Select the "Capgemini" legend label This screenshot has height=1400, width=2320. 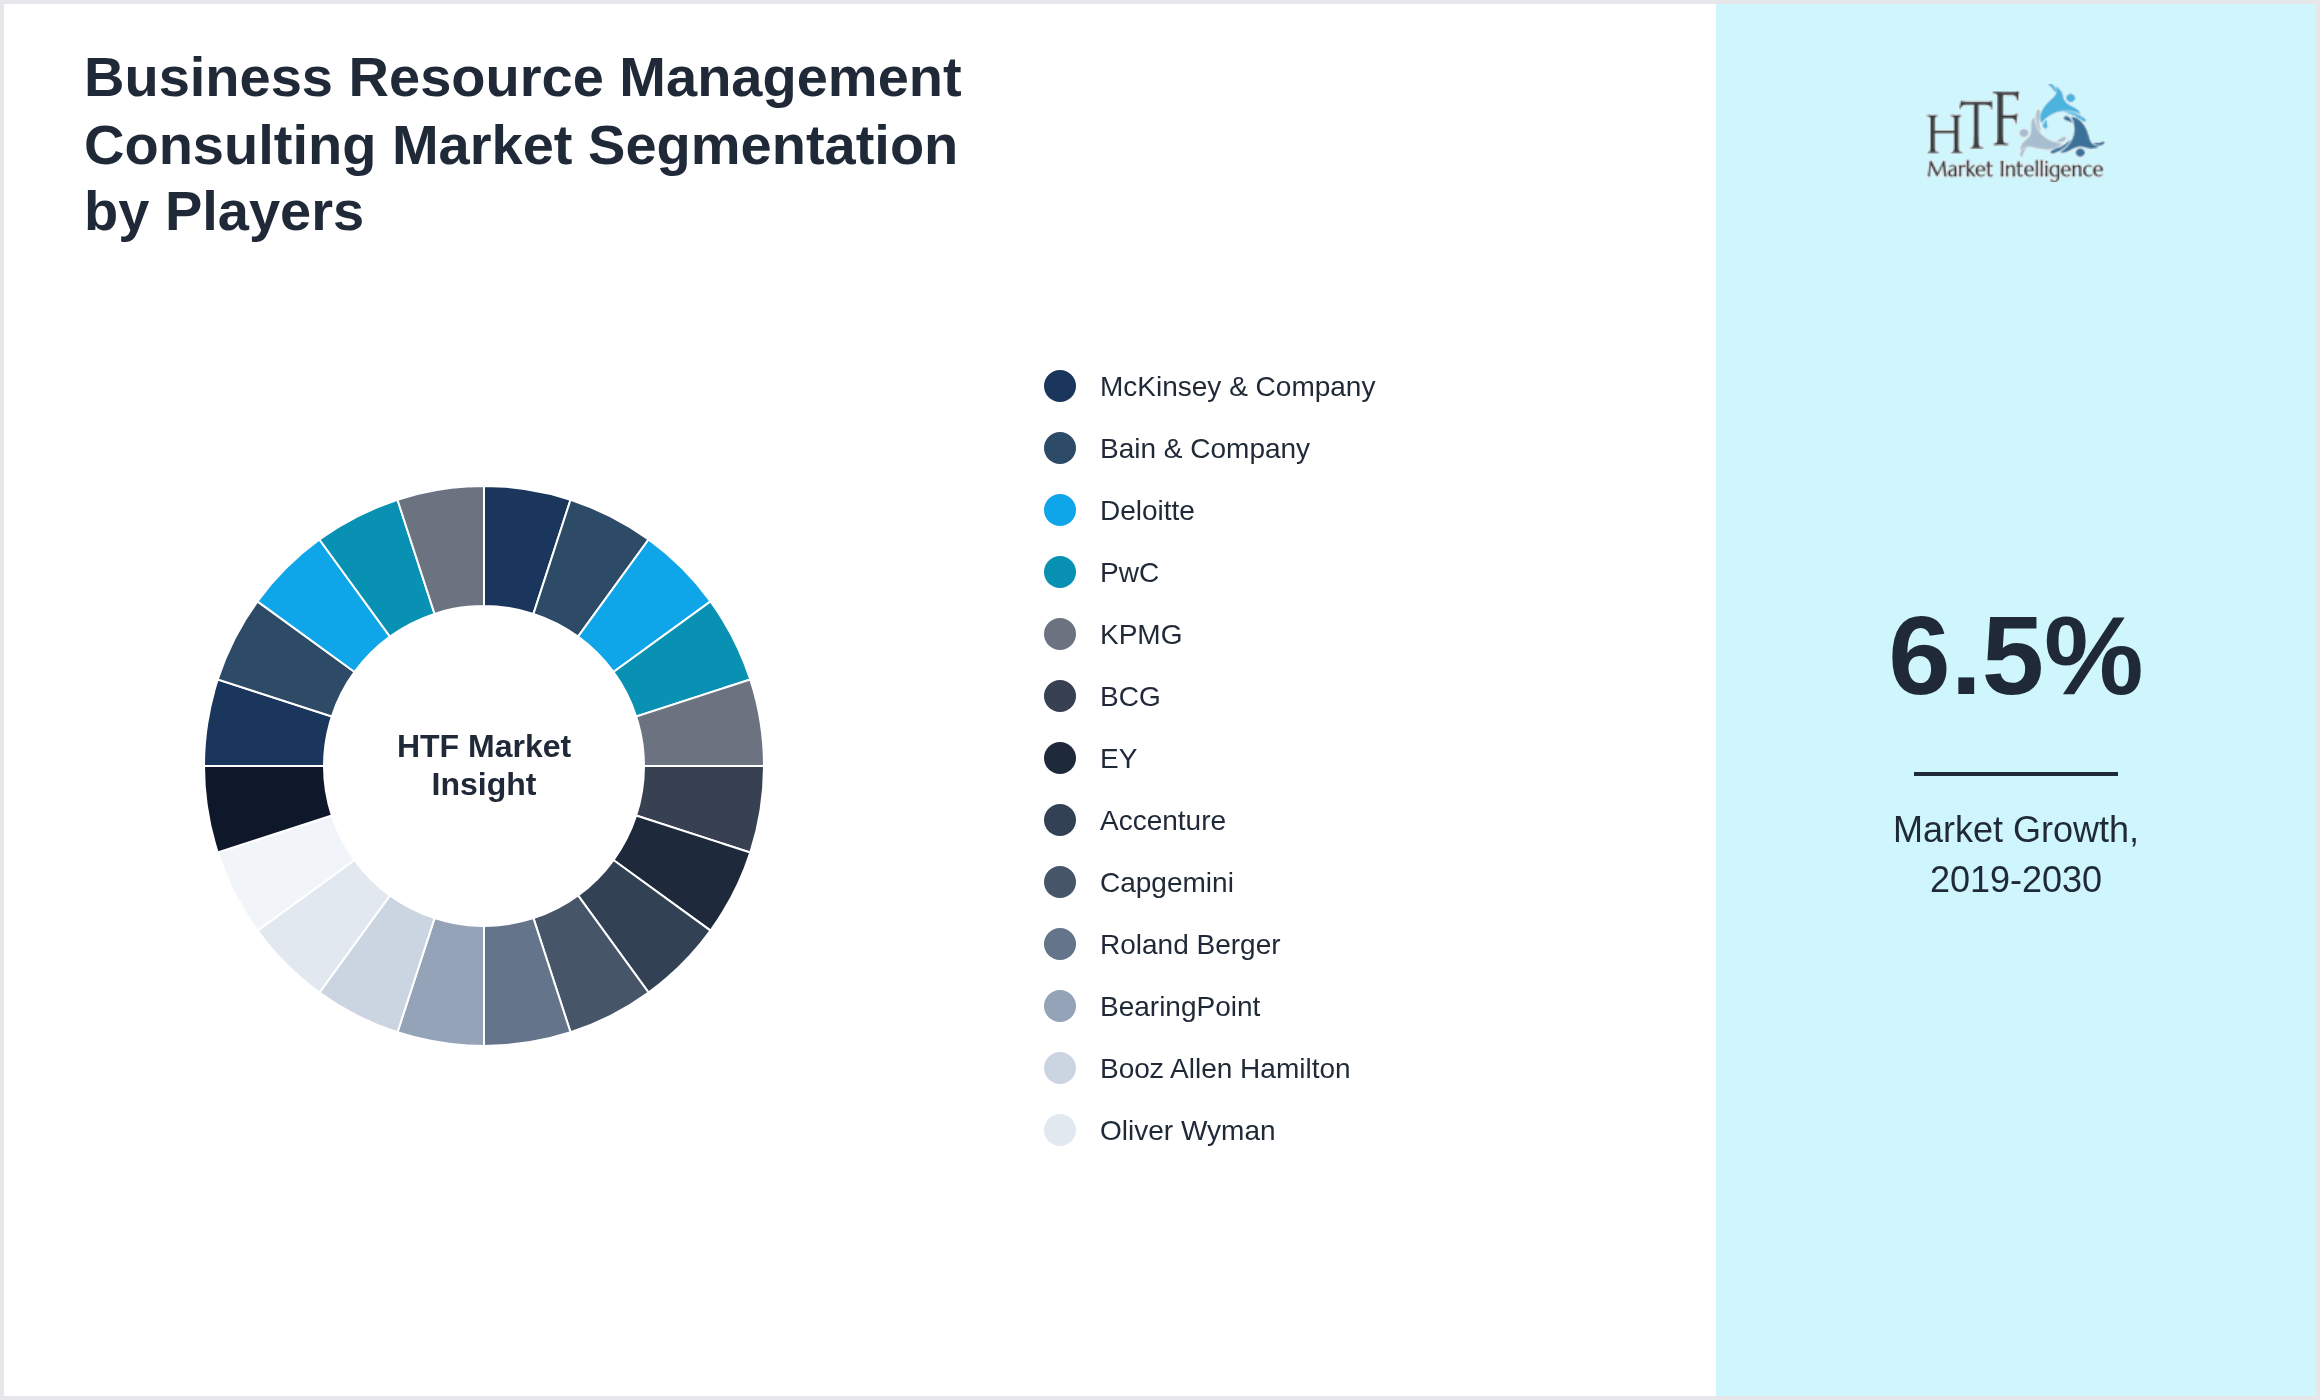[1166, 883]
